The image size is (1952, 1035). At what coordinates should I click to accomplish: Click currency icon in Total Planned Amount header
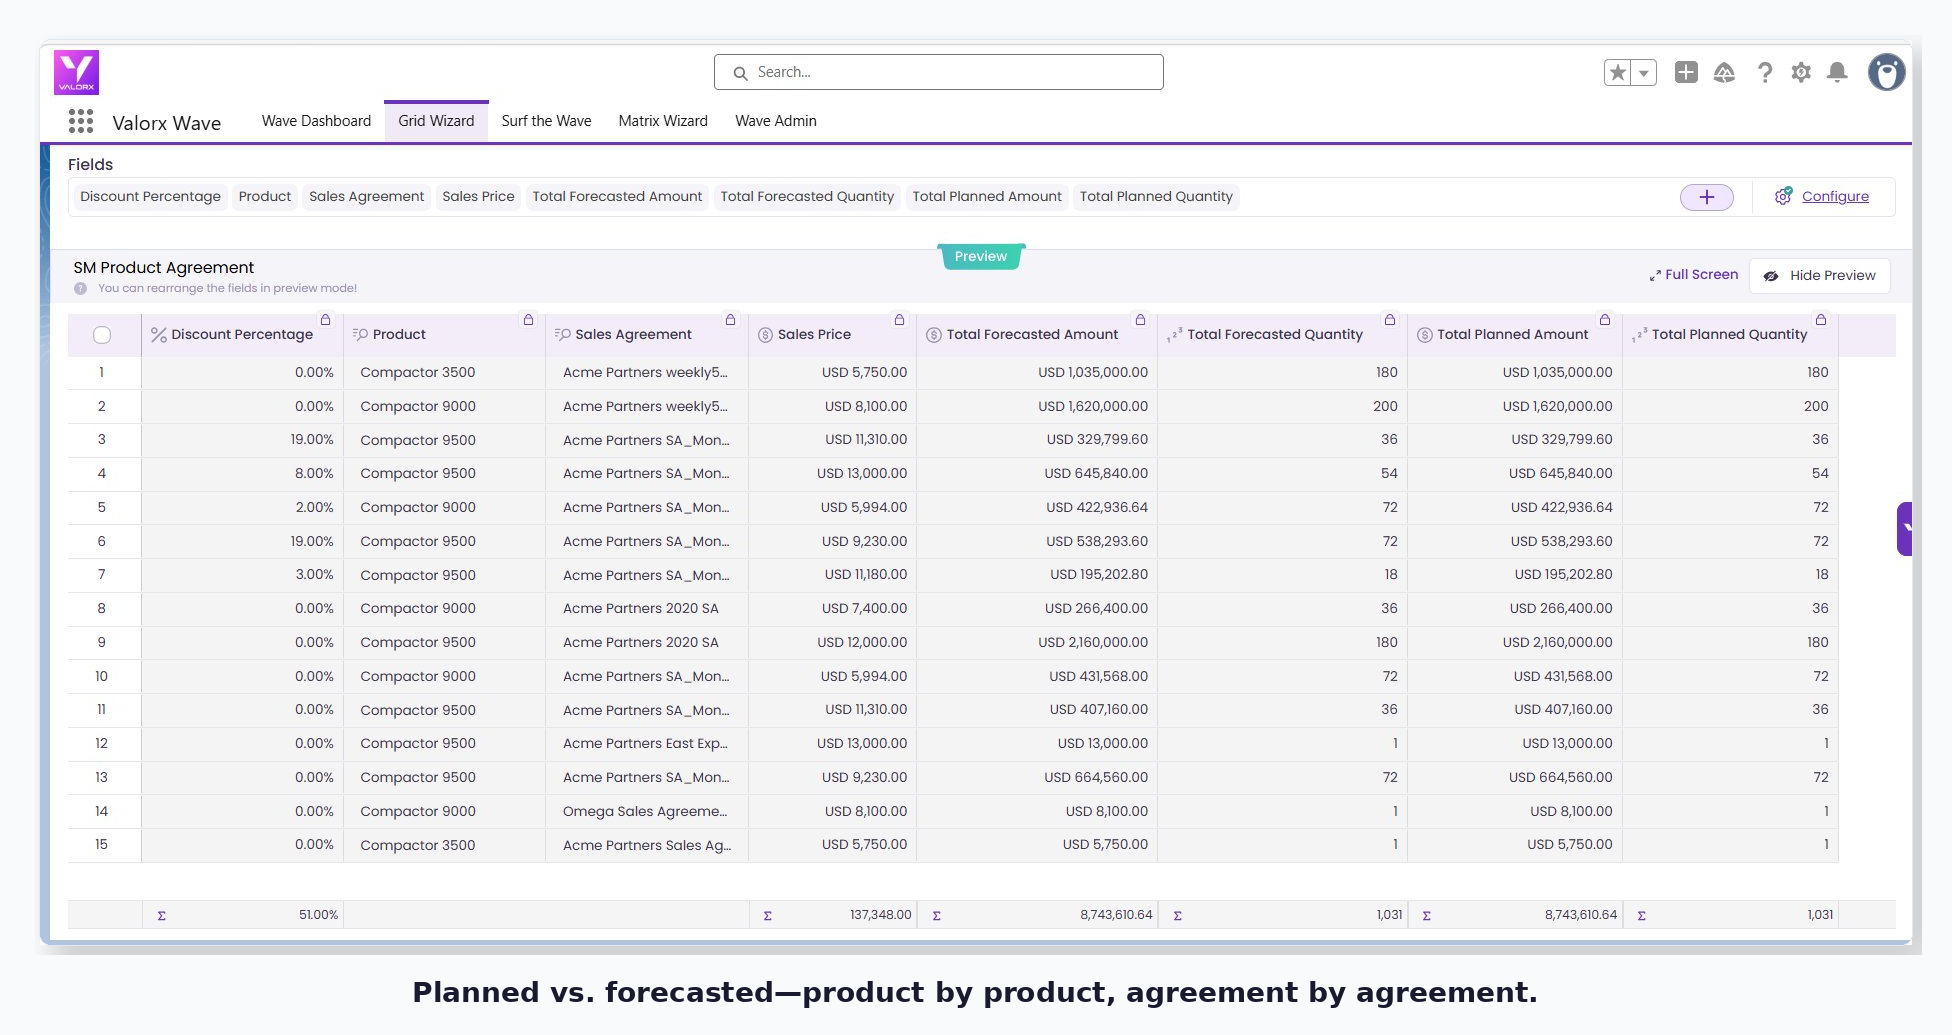[1425, 335]
